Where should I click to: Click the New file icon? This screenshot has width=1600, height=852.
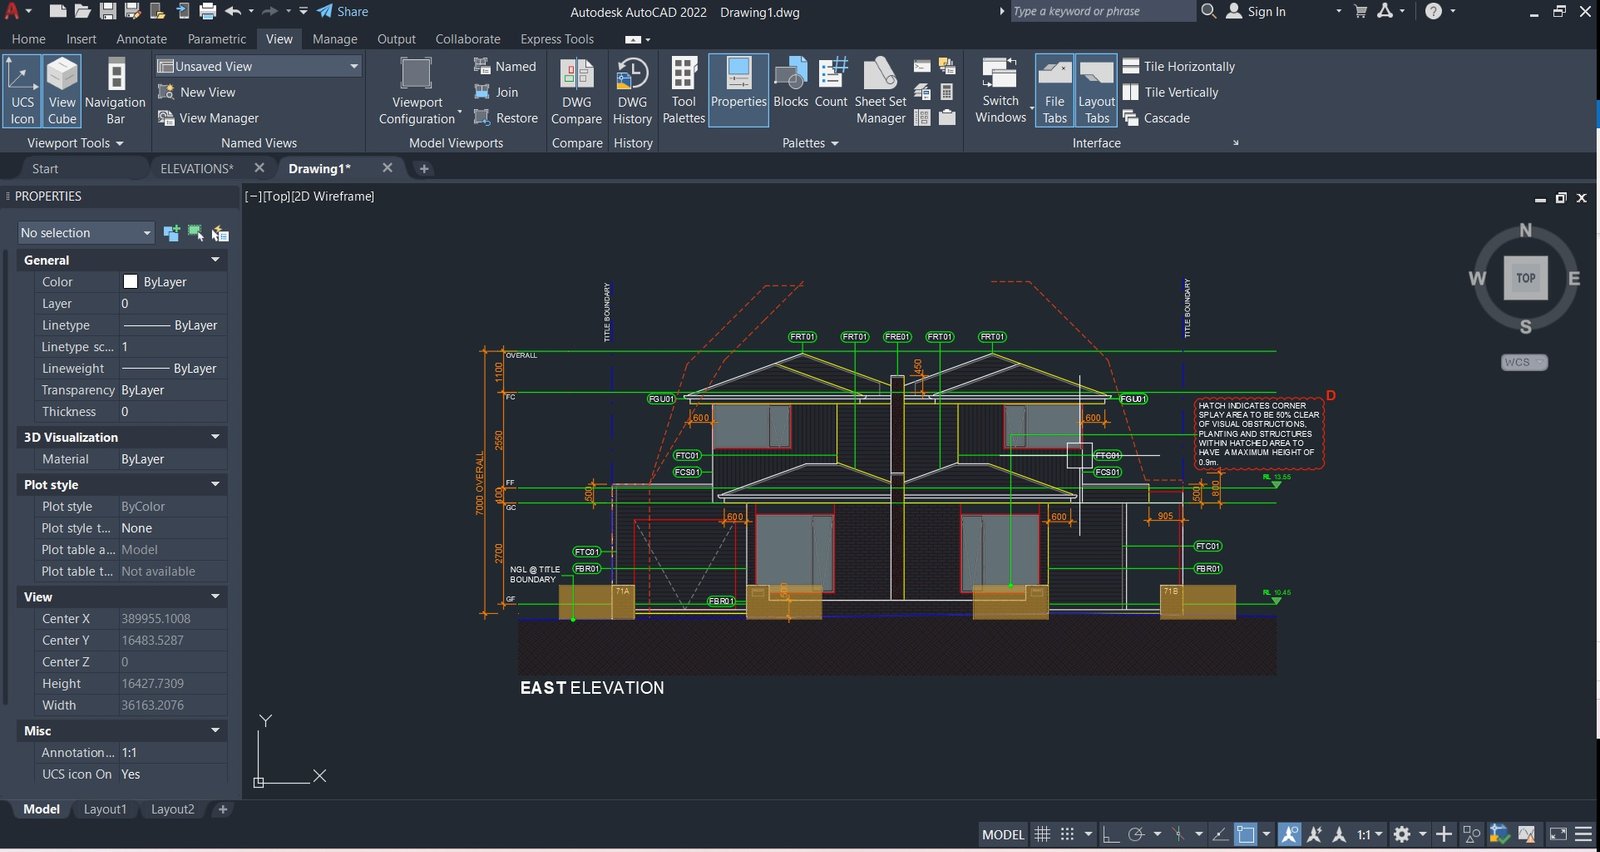(58, 11)
